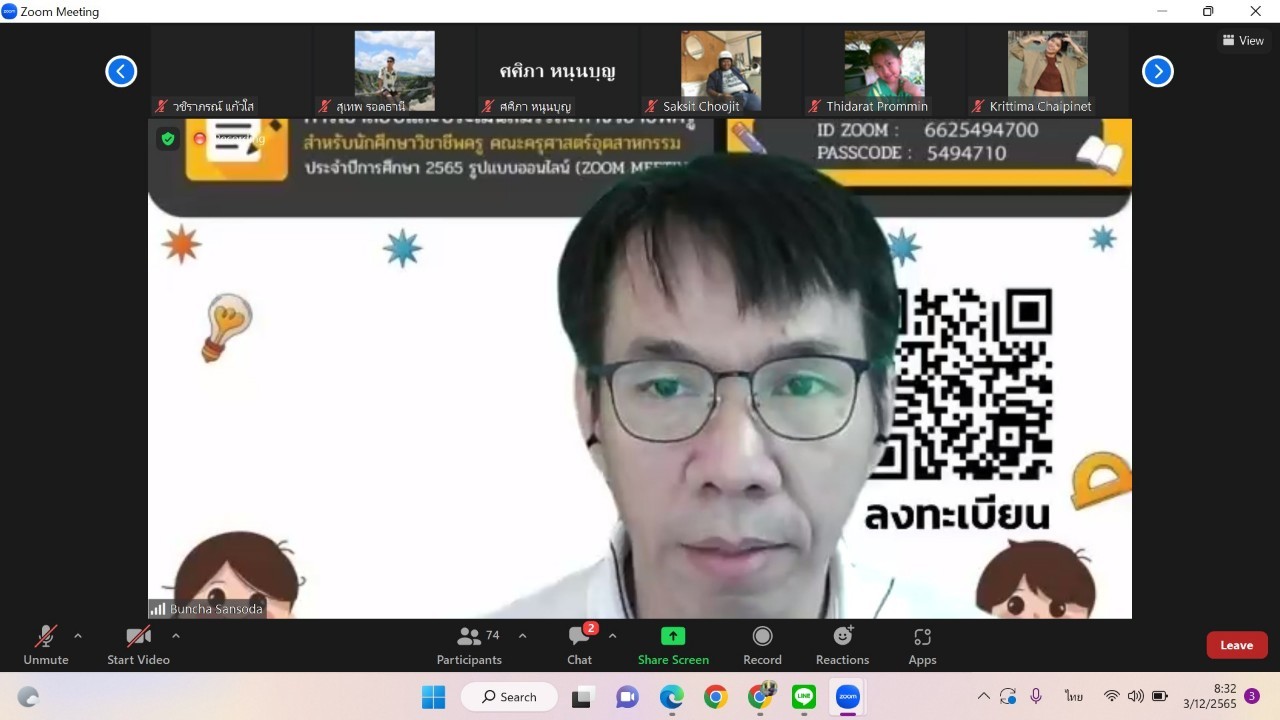The image size is (1280, 720).
Task: Open Google Chrome from the taskbar
Action: (715, 696)
